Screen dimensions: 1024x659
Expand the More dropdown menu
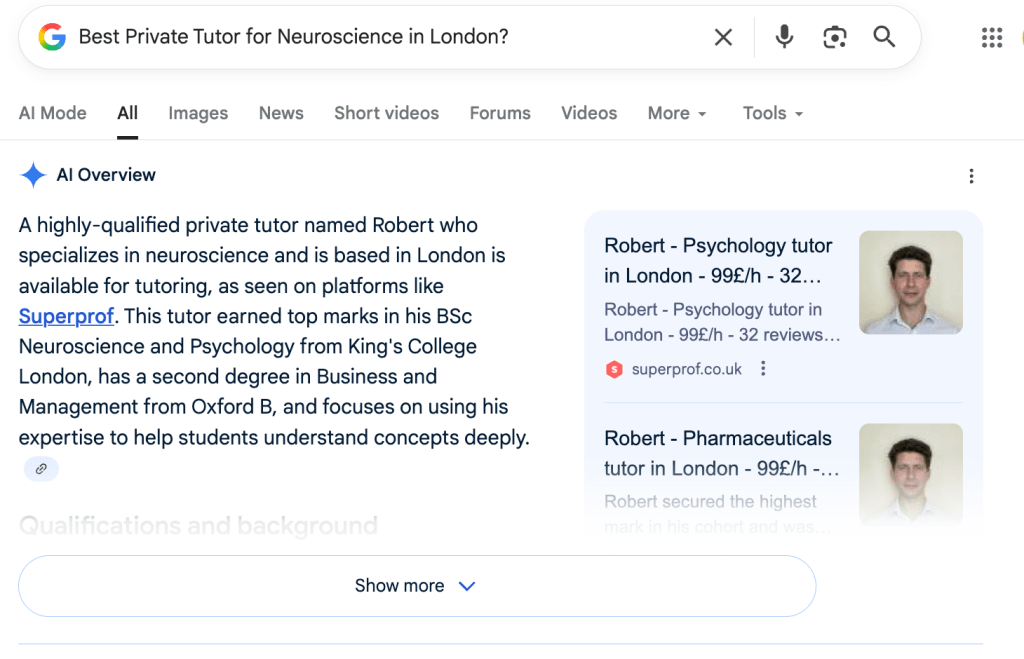677,114
